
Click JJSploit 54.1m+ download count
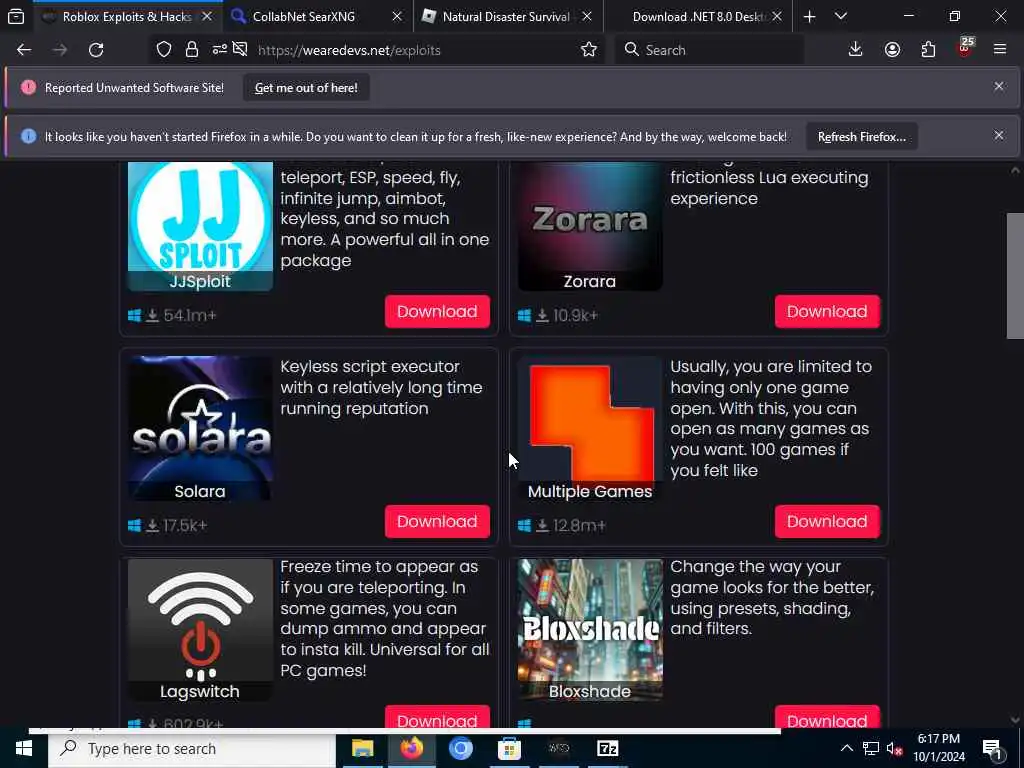pos(189,315)
